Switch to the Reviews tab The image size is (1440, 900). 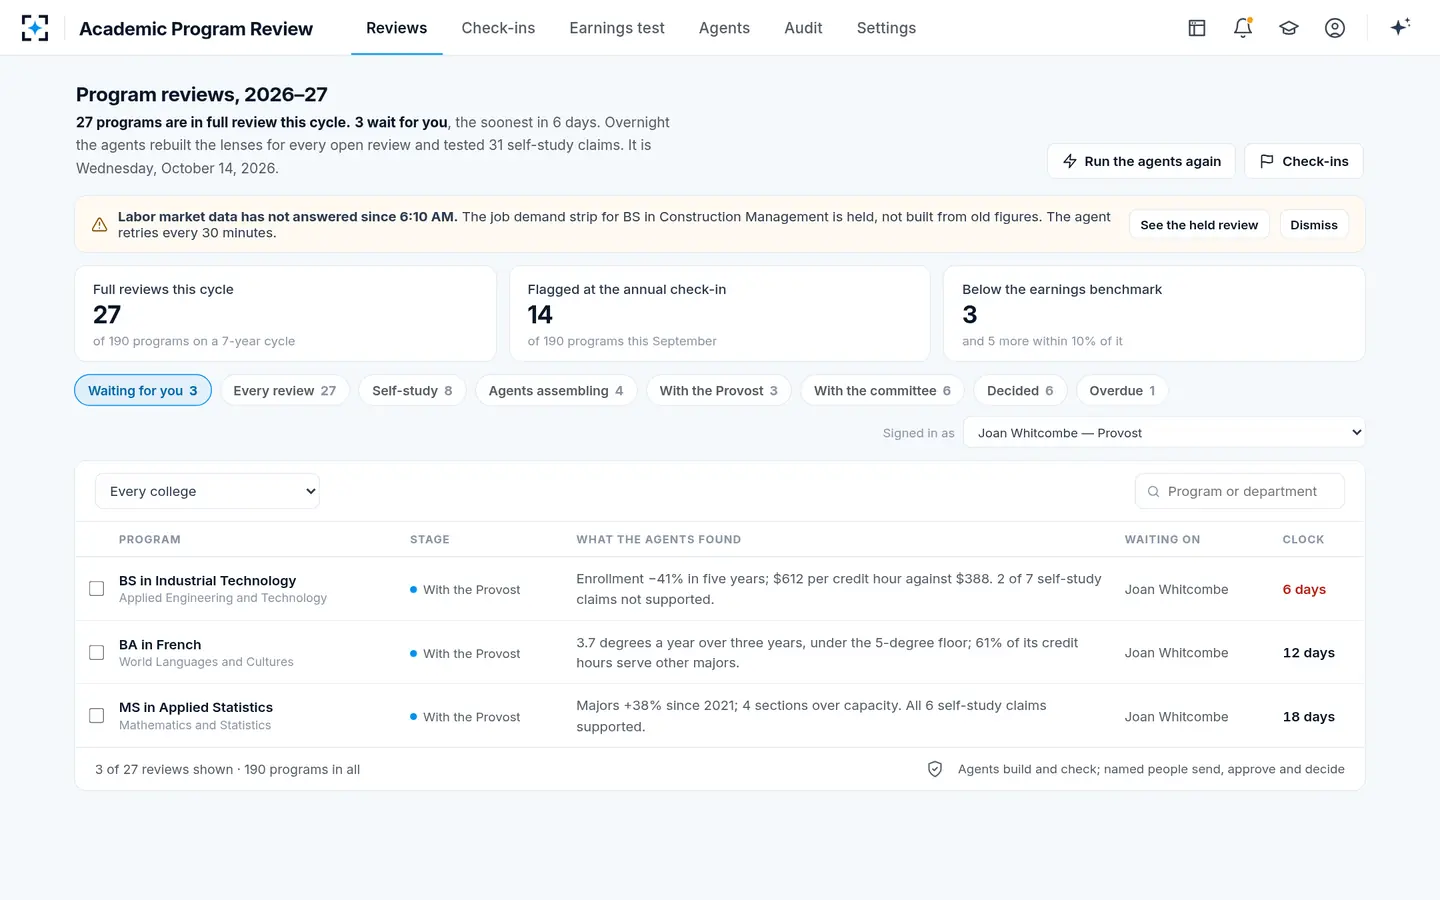(397, 28)
